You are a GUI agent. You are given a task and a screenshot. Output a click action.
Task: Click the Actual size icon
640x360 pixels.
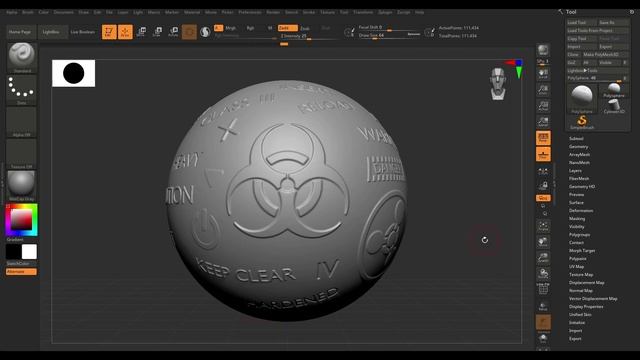(543, 106)
